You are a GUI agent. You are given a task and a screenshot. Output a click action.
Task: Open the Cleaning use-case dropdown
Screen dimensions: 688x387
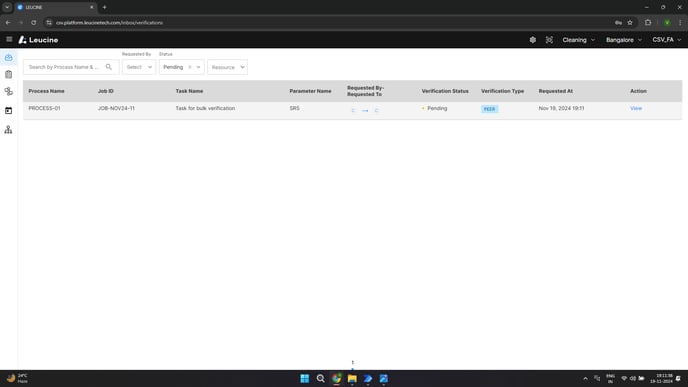[x=579, y=40]
